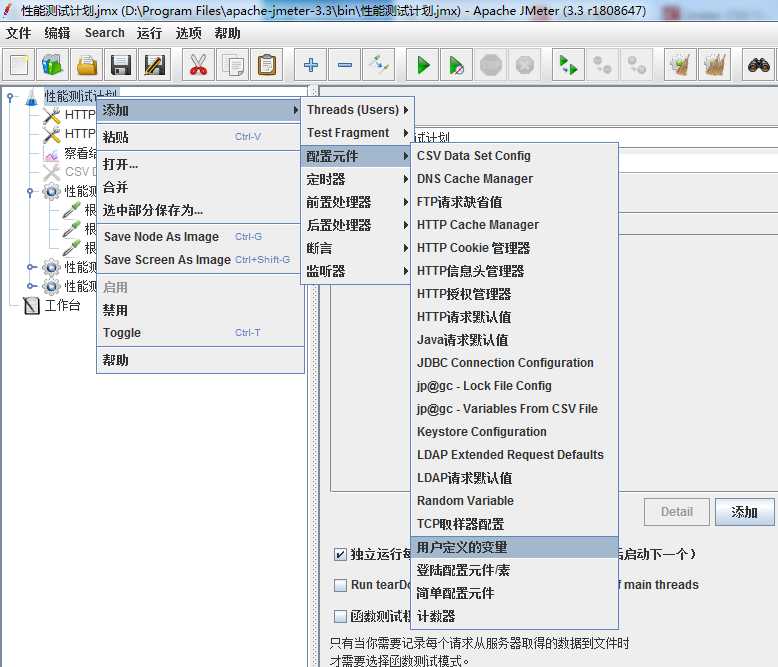The height and width of the screenshot is (667, 778).
Task: Open the Threads (Users) submenu
Action: [357, 110]
